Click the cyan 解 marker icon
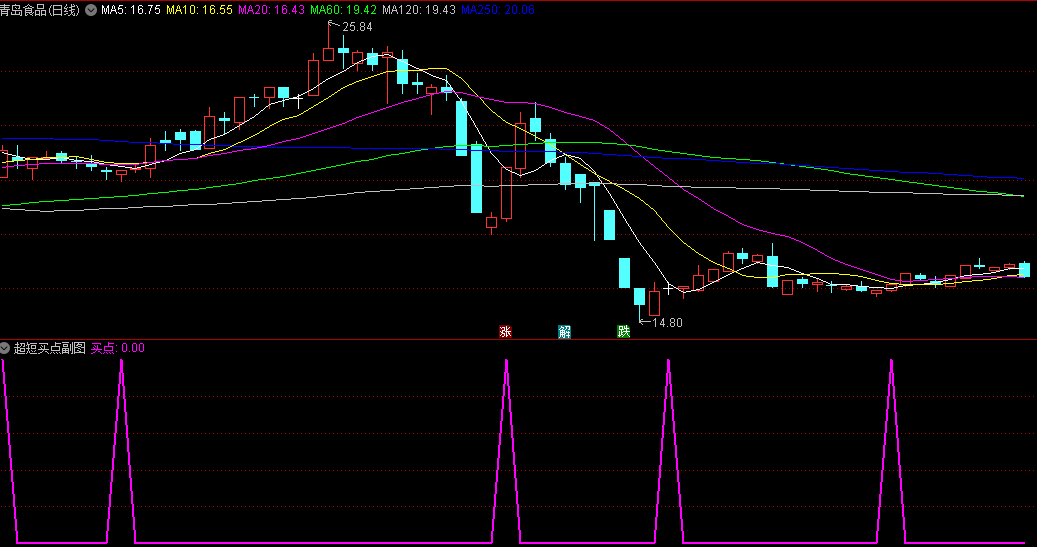 (x=564, y=331)
